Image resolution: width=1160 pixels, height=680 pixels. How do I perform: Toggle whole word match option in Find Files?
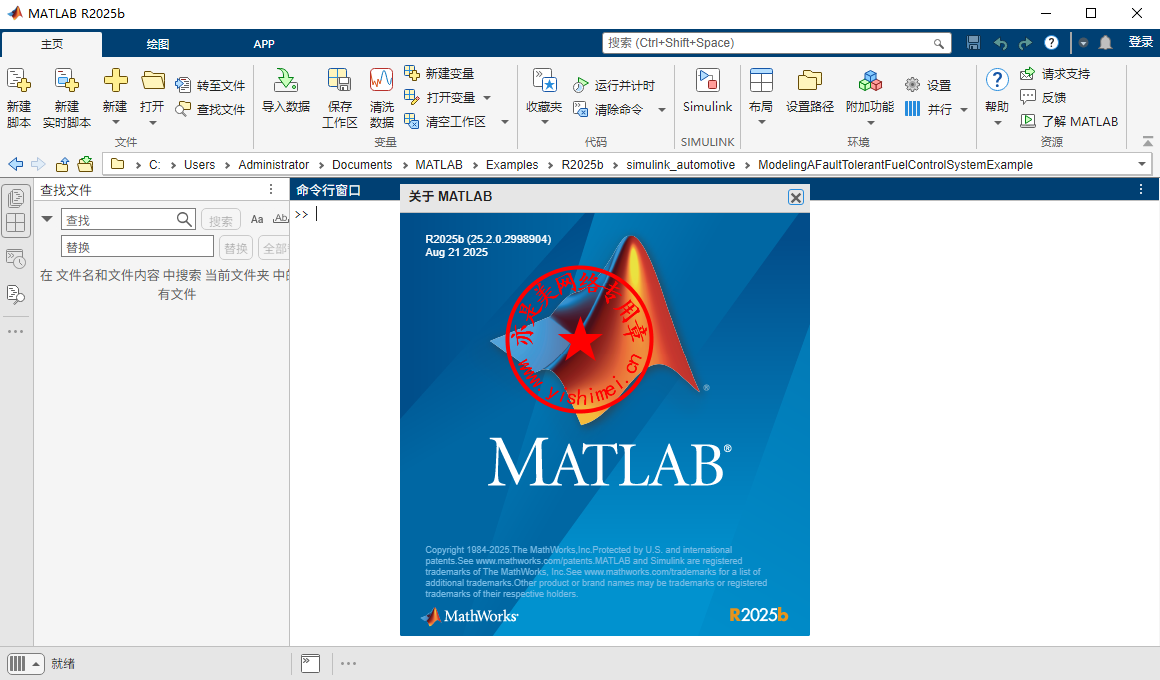click(281, 220)
